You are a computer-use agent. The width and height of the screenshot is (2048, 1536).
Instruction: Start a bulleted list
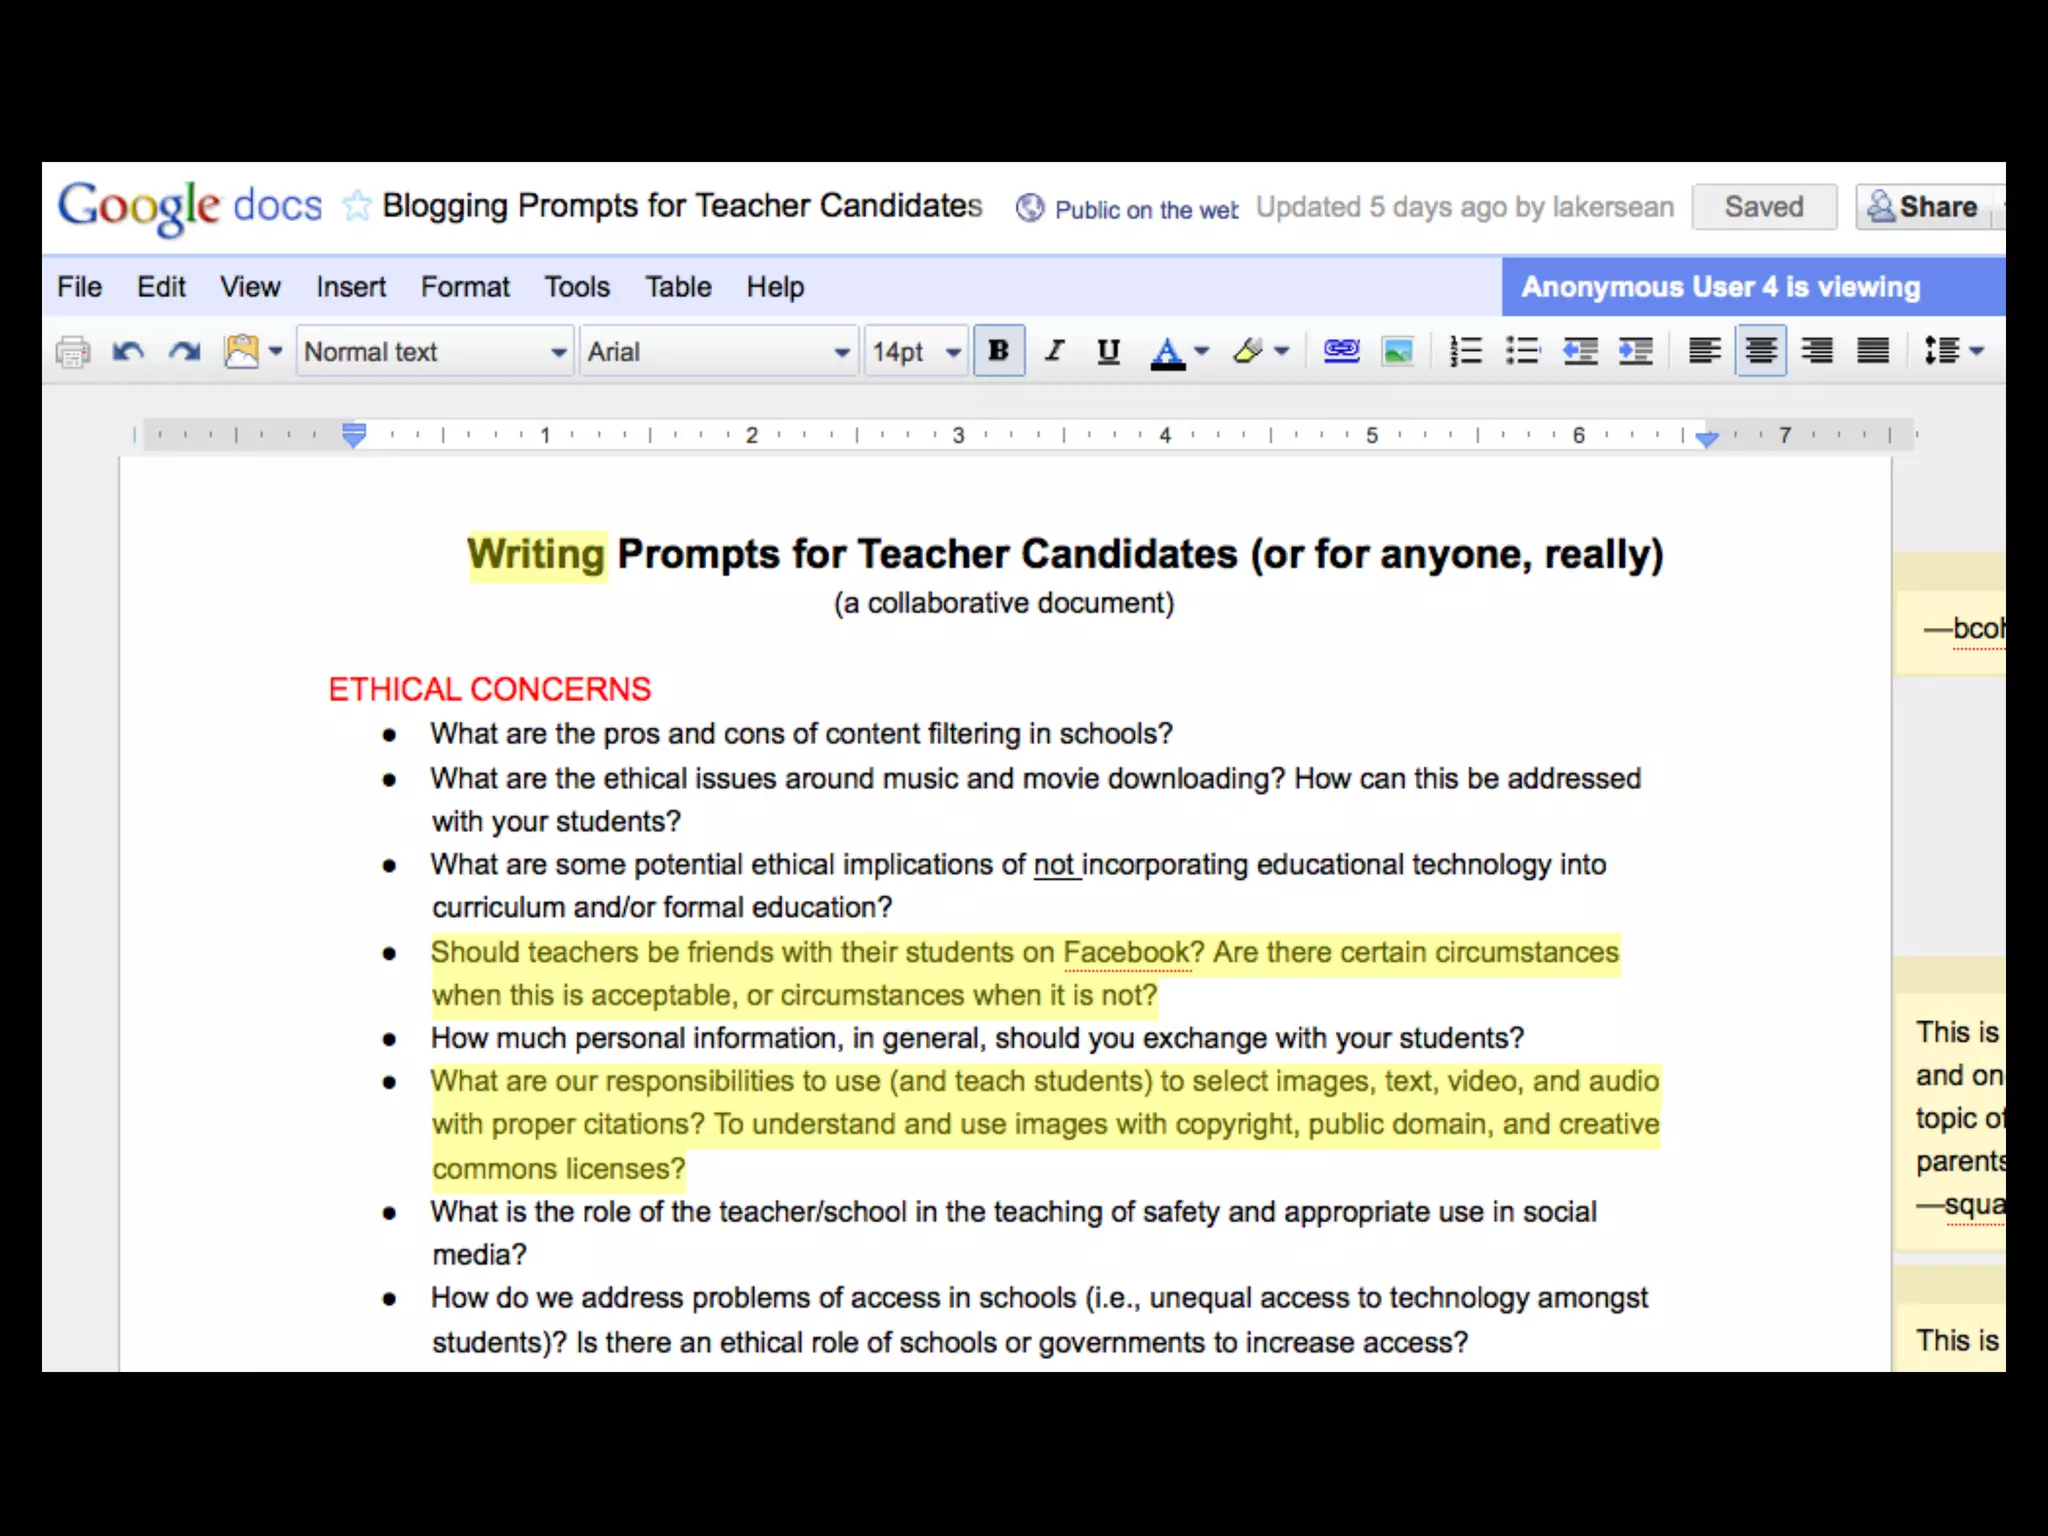click(x=1521, y=351)
